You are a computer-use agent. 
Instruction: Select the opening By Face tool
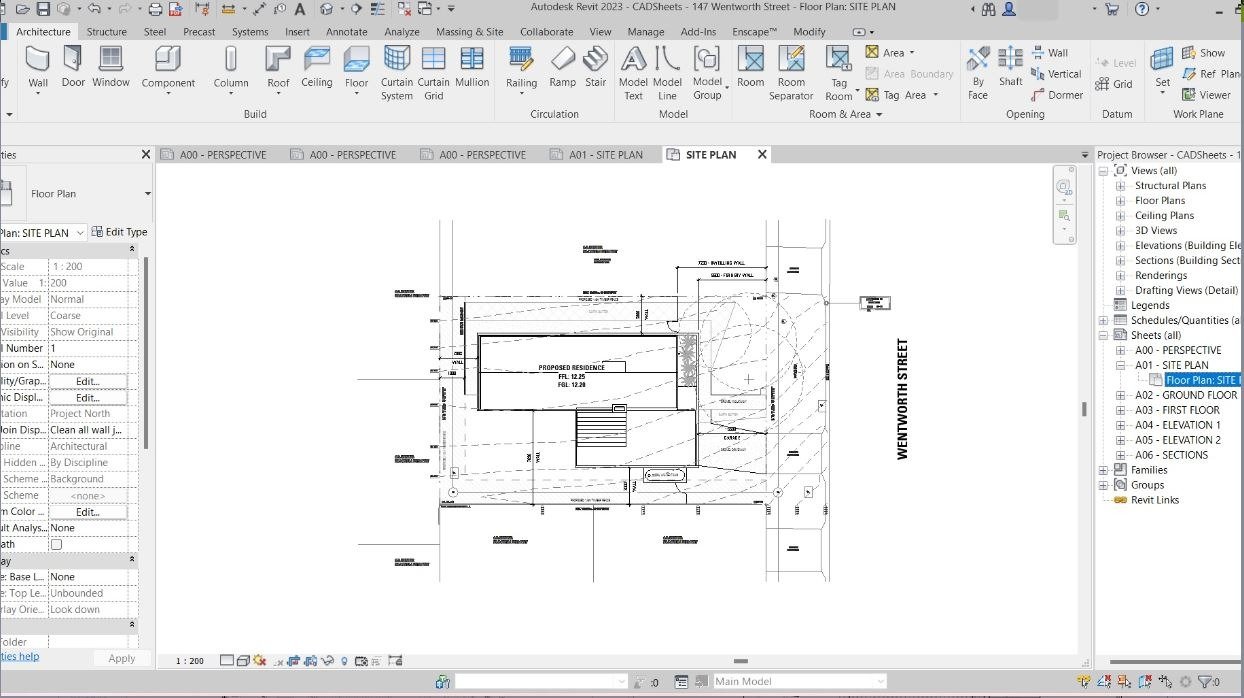pyautogui.click(x=978, y=73)
